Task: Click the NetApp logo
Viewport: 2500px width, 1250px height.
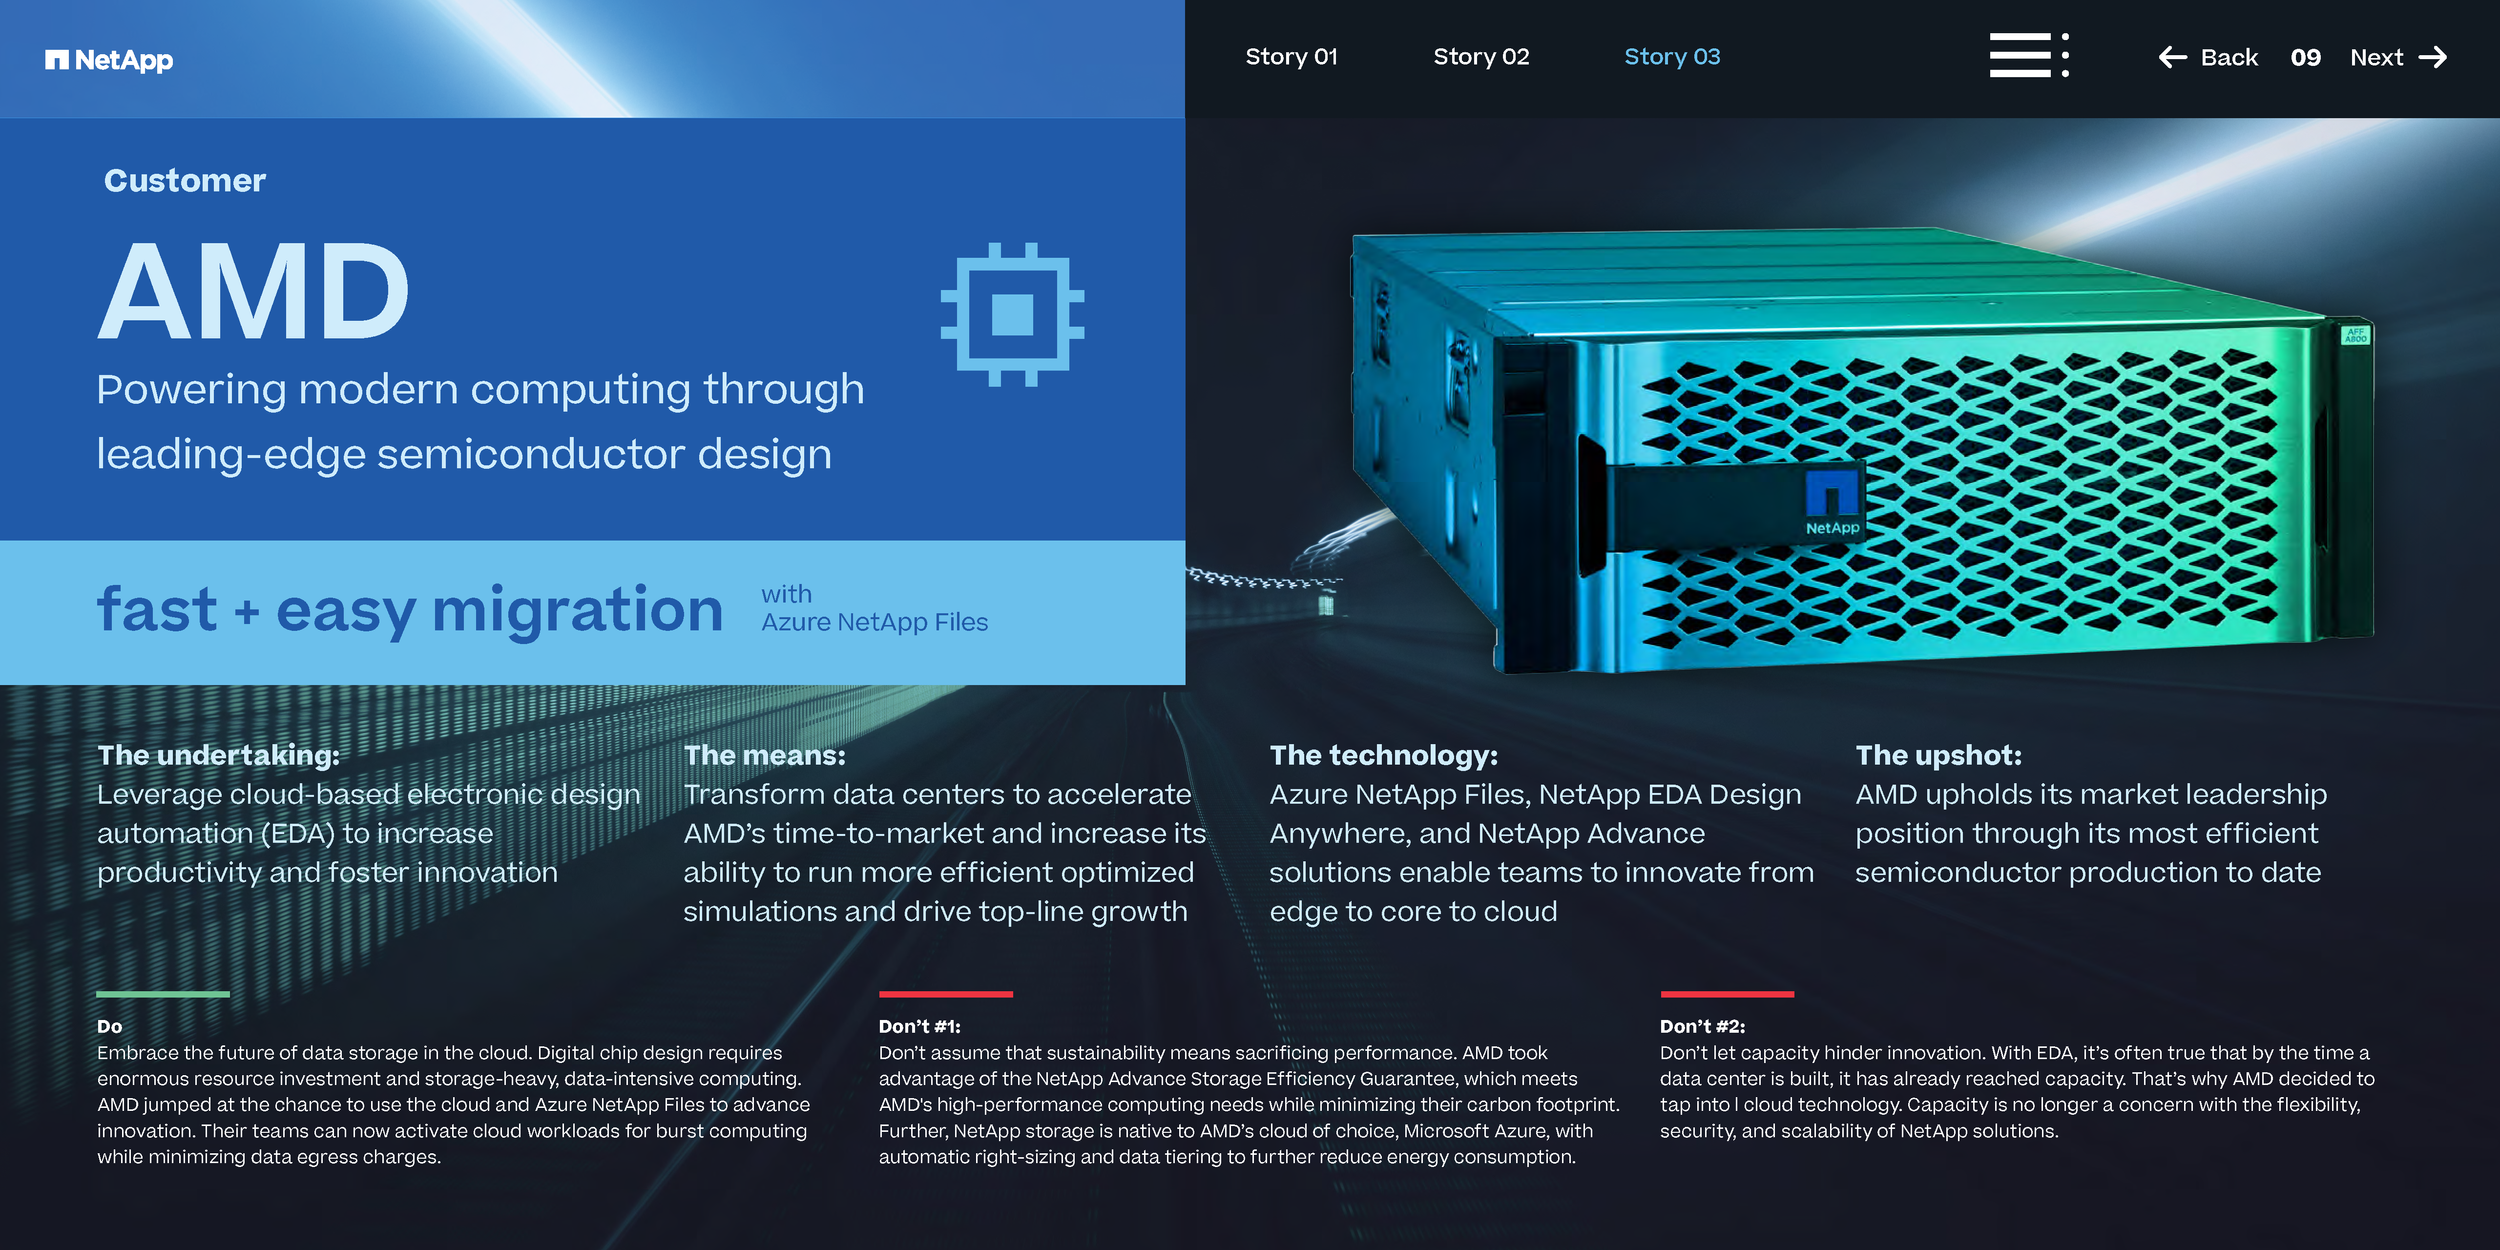Action: tap(109, 60)
